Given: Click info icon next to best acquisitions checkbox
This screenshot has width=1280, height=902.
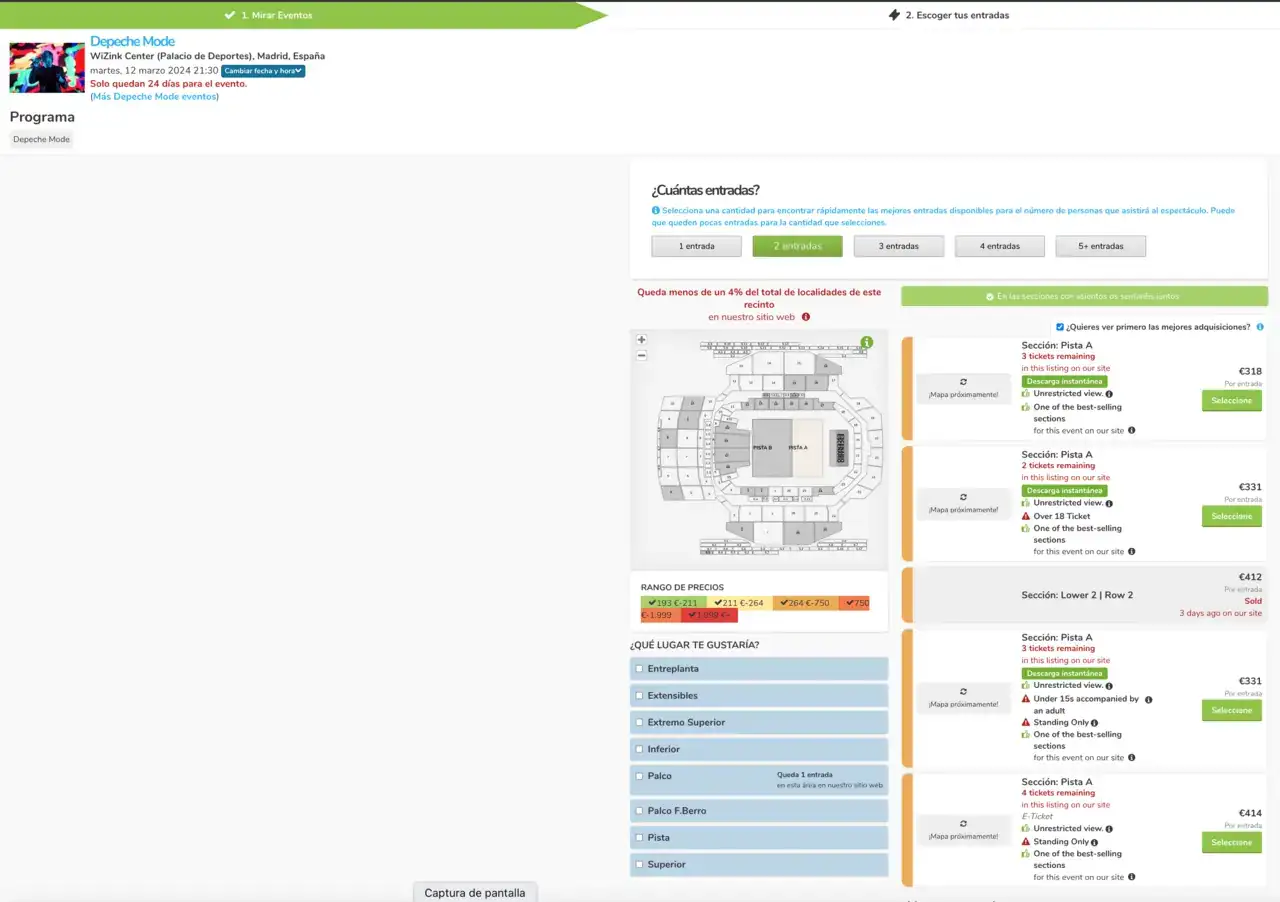Looking at the screenshot, I should click(1259, 327).
